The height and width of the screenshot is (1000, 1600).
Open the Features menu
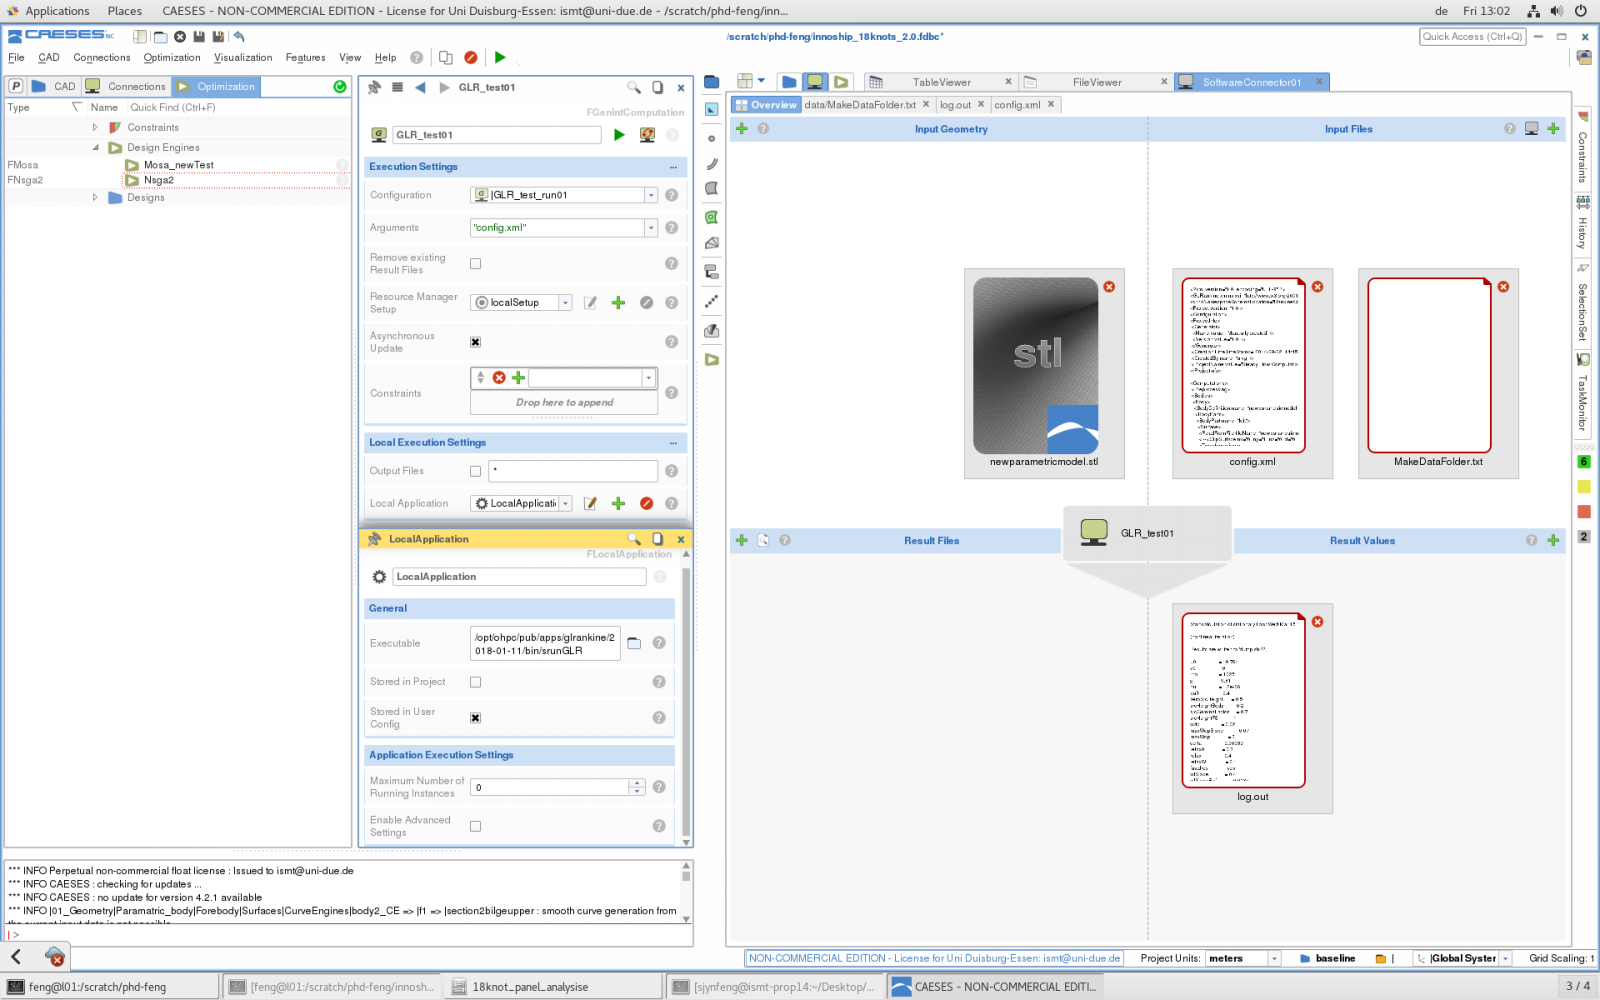tap(305, 58)
